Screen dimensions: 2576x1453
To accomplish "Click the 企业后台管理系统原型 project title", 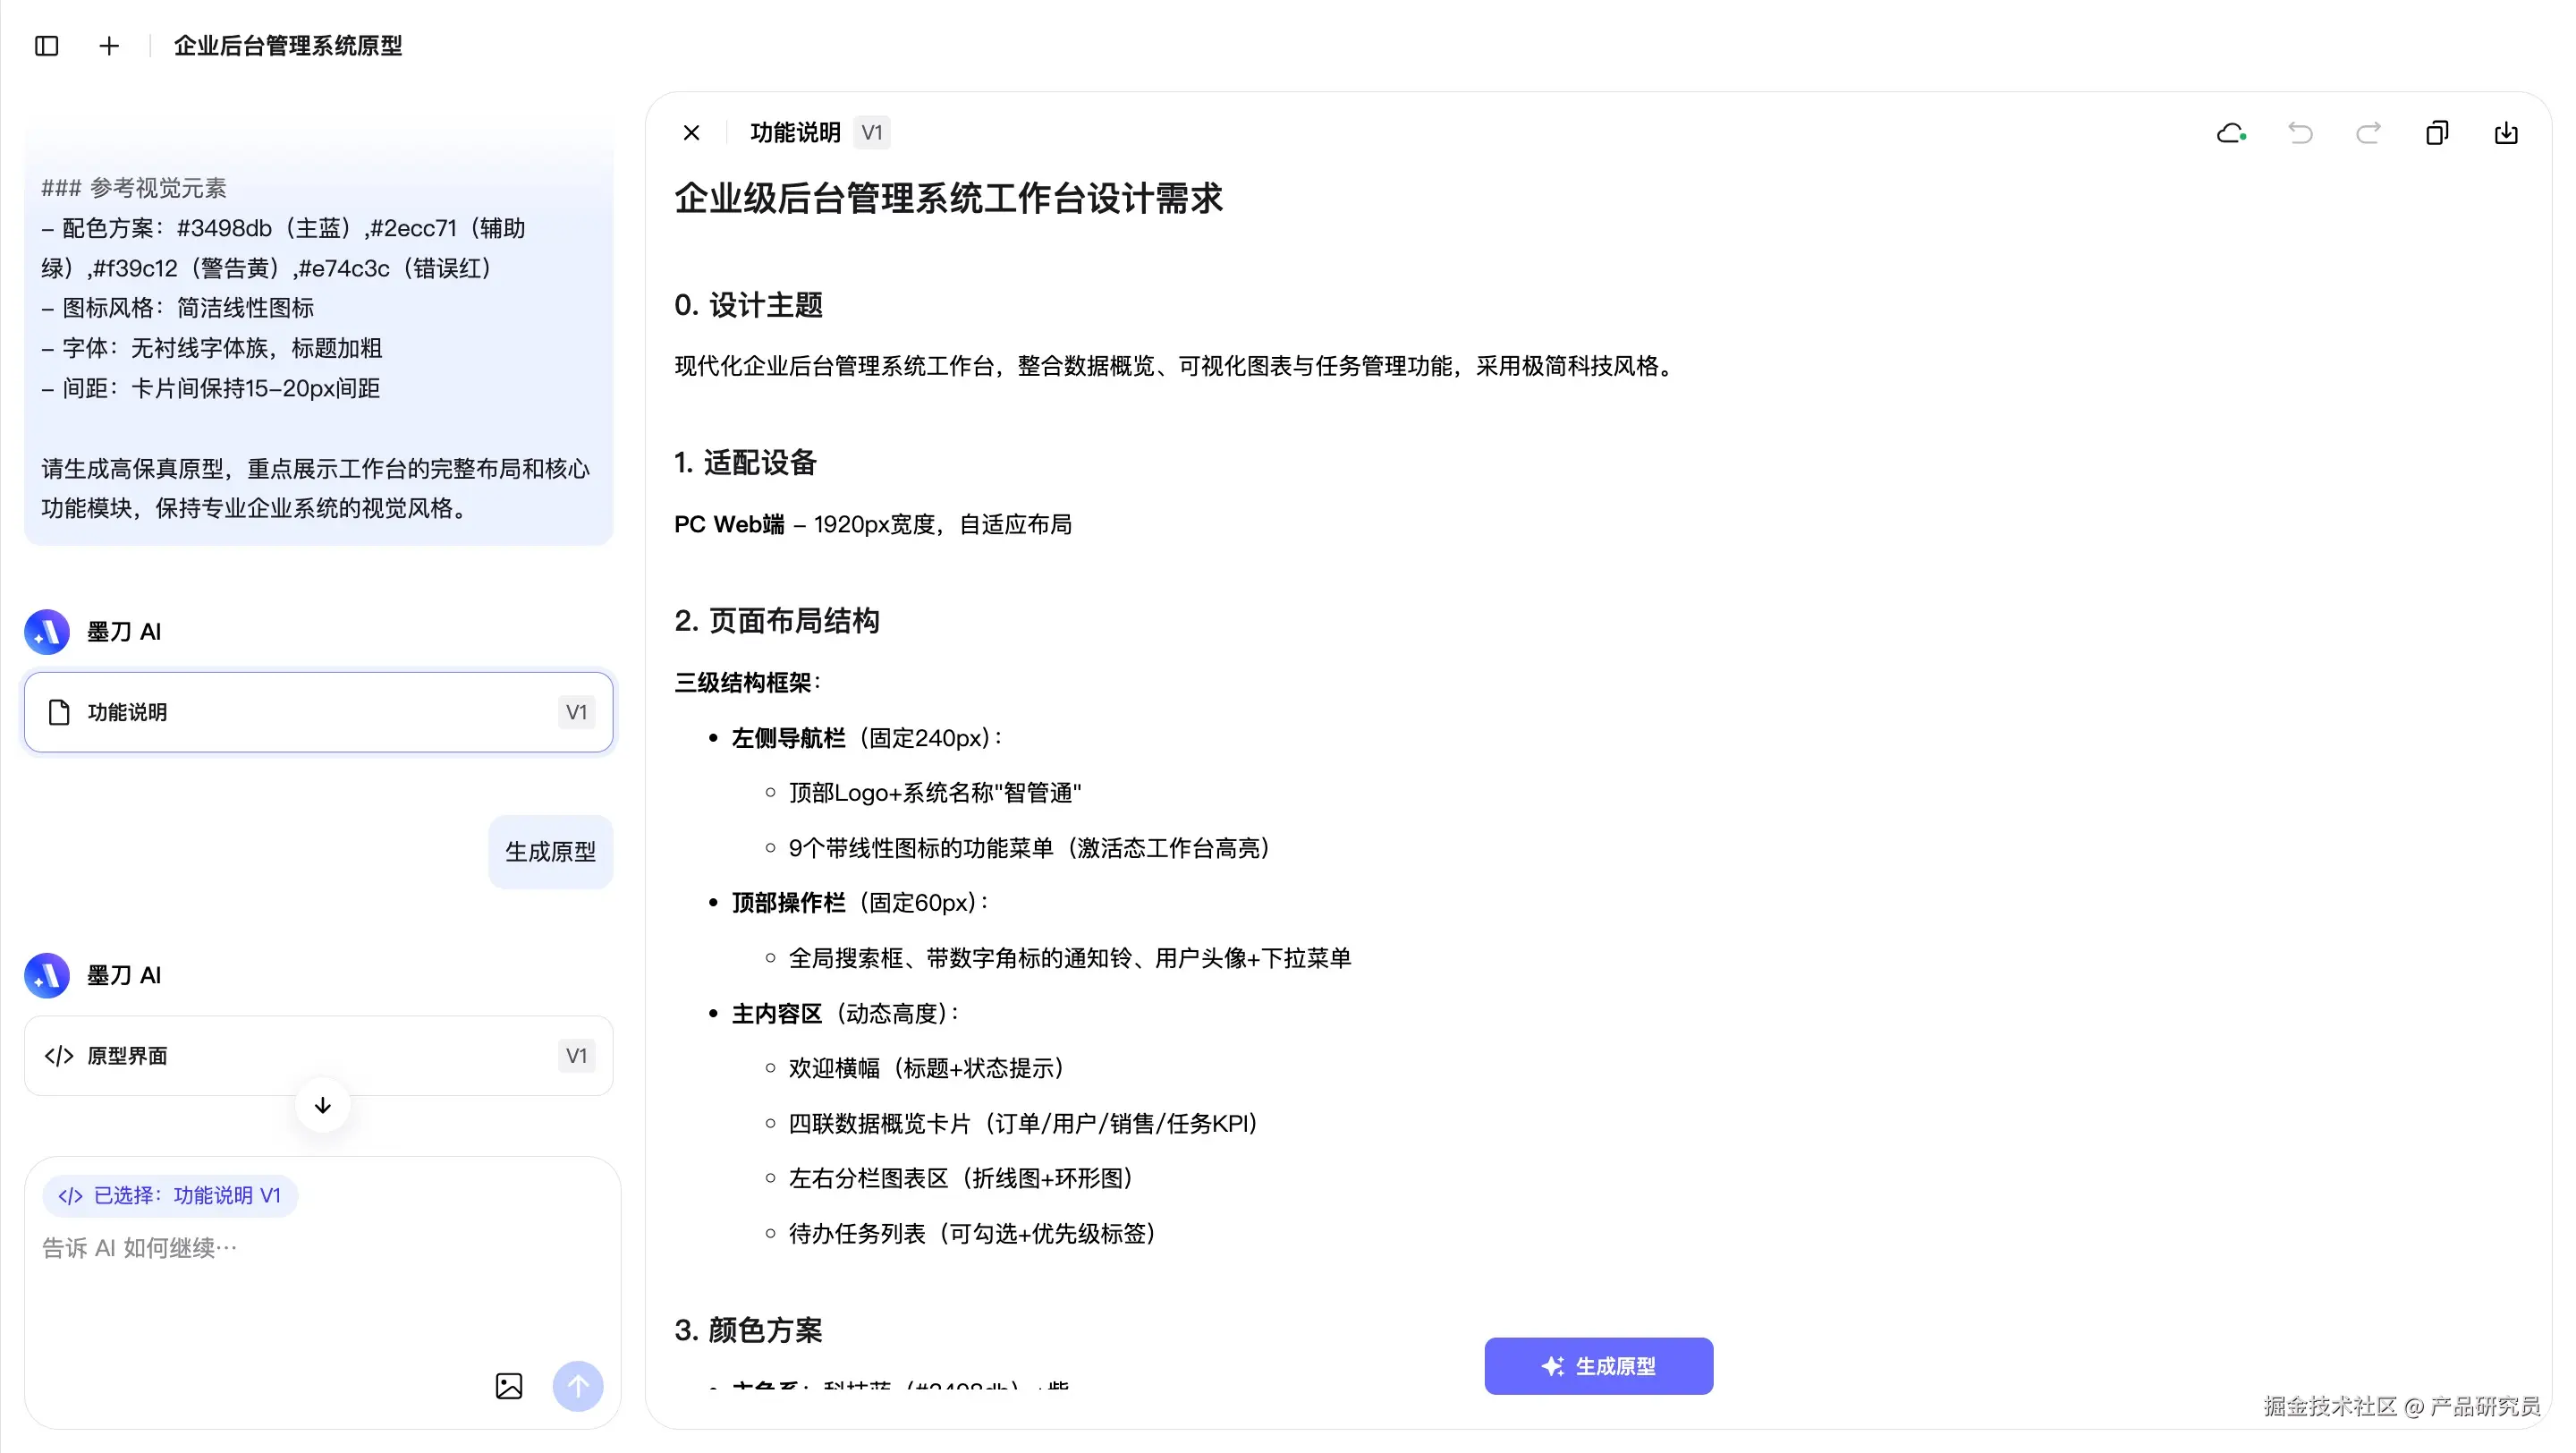I will tap(288, 46).
